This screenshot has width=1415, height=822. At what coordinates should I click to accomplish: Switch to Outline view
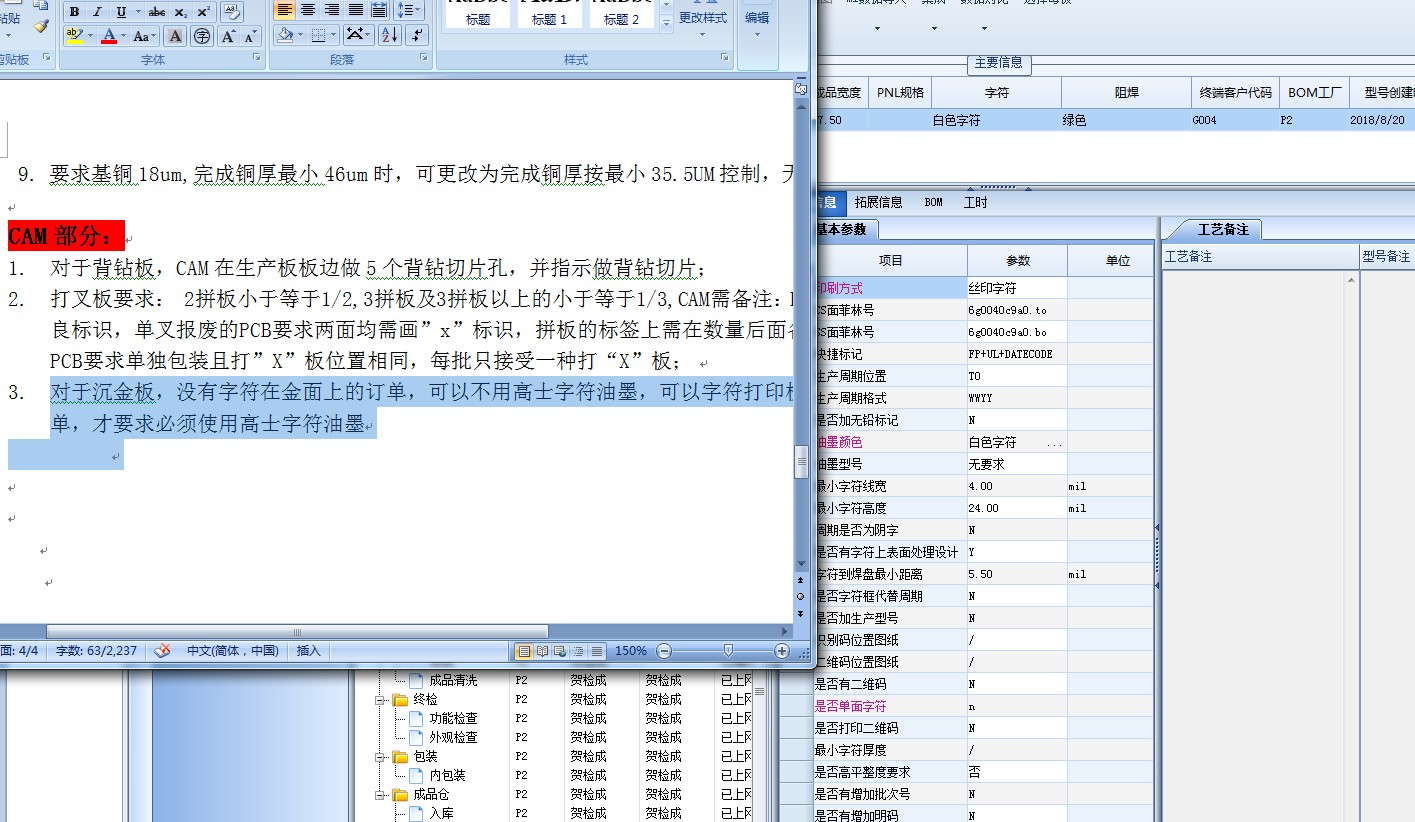point(579,651)
